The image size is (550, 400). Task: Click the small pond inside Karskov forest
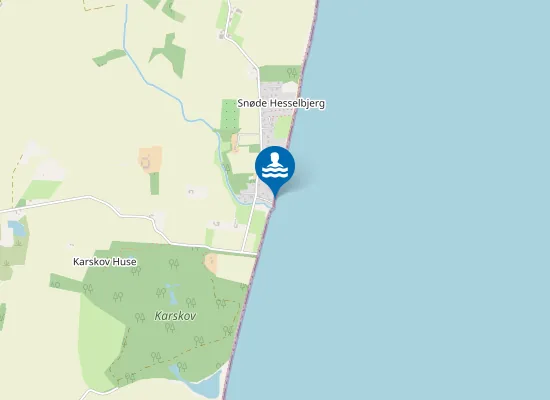[173, 296]
